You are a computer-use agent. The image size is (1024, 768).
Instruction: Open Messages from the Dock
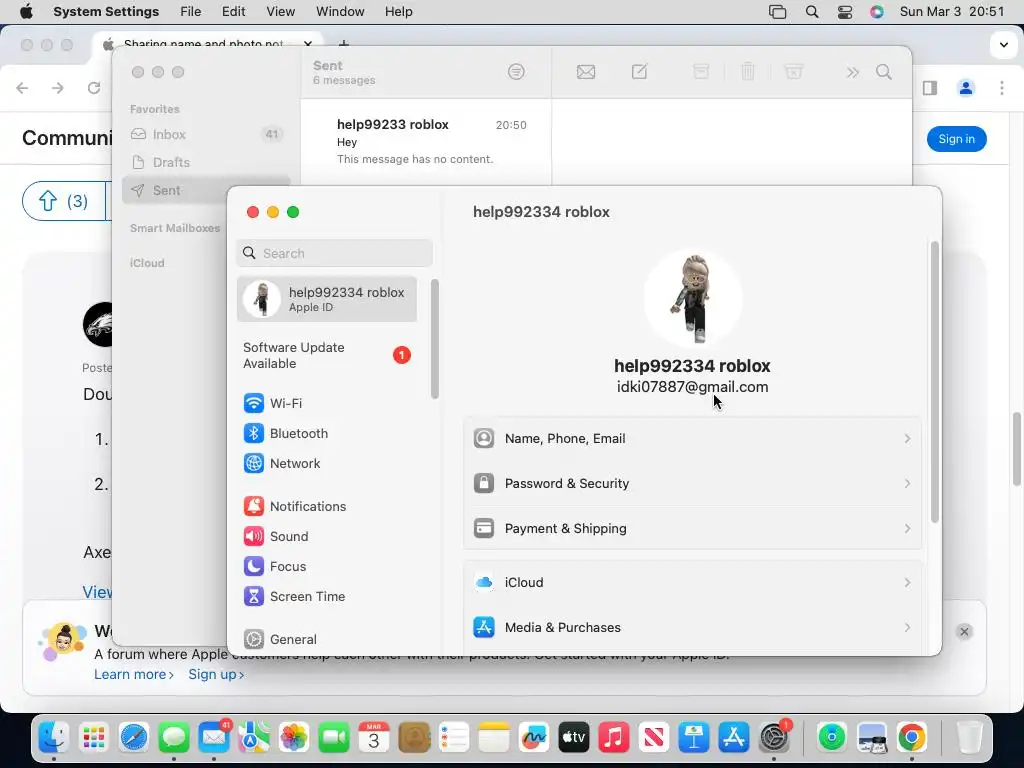[x=174, y=737]
